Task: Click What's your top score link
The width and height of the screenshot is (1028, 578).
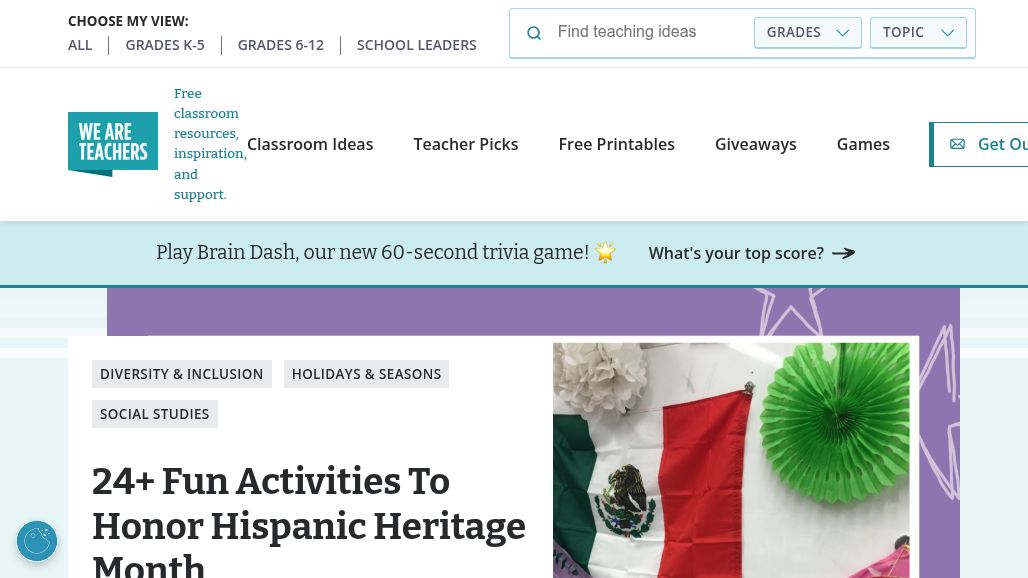Action: [x=751, y=253]
